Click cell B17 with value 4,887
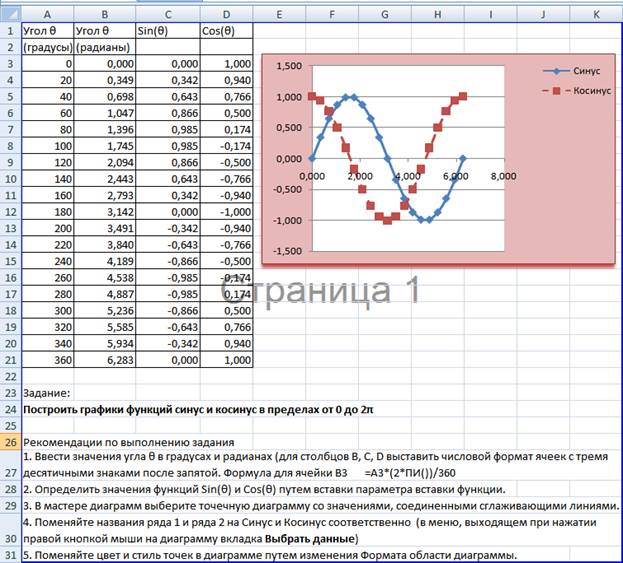 (105, 294)
